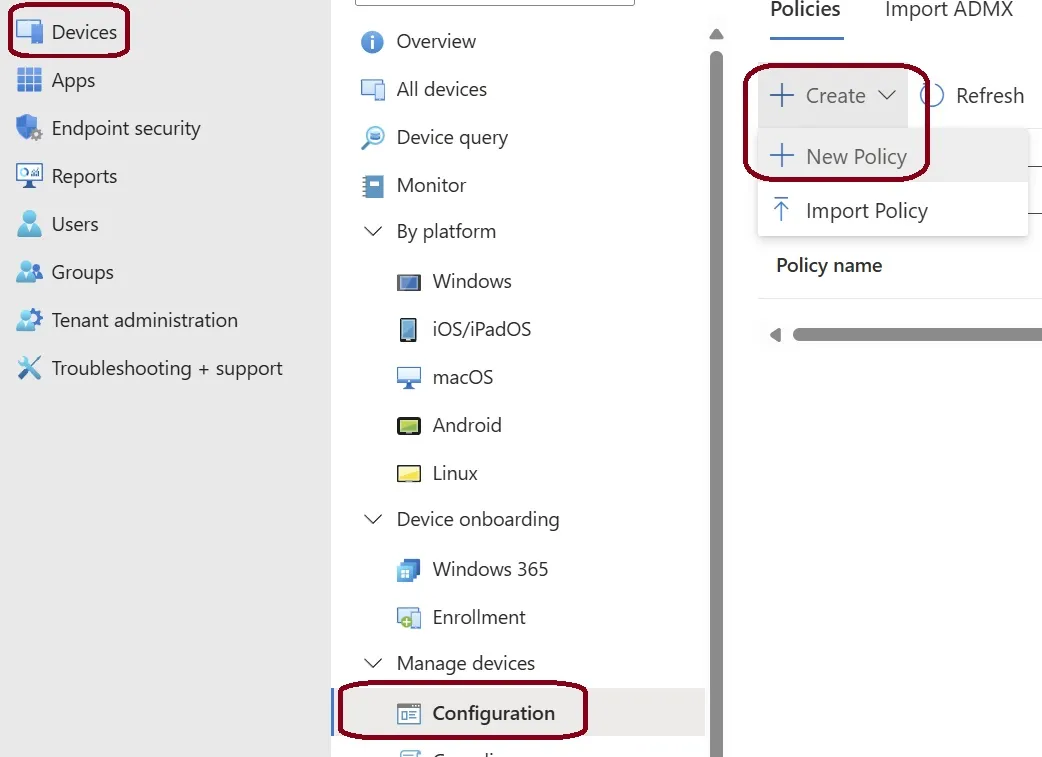The height and width of the screenshot is (757, 1042).
Task: Open Tenant administration
Action: click(145, 320)
